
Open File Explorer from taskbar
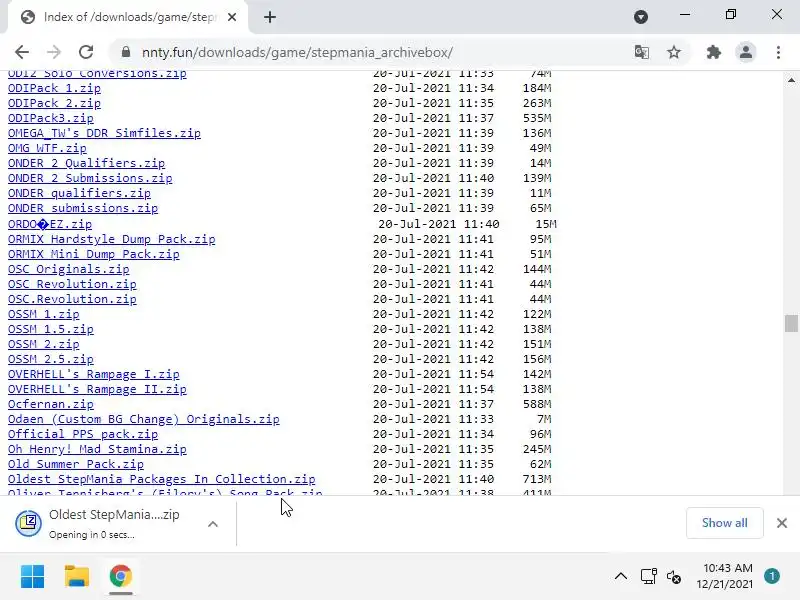77,577
